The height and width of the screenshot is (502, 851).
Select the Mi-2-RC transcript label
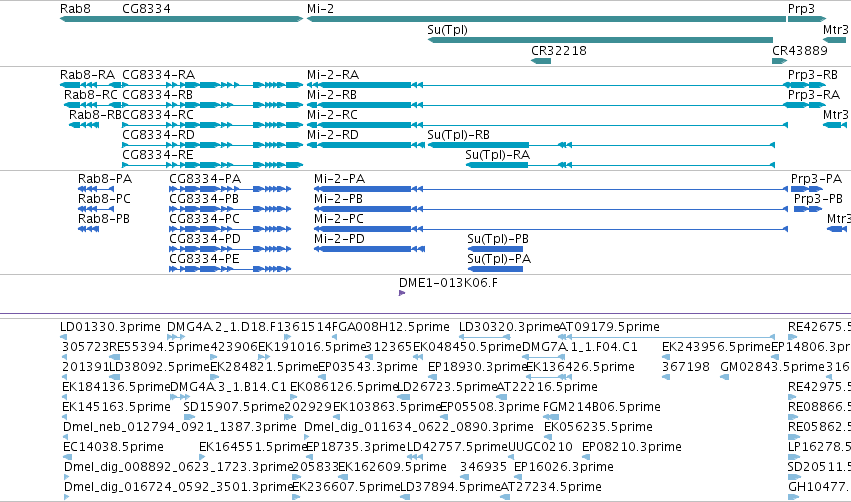tap(332, 115)
